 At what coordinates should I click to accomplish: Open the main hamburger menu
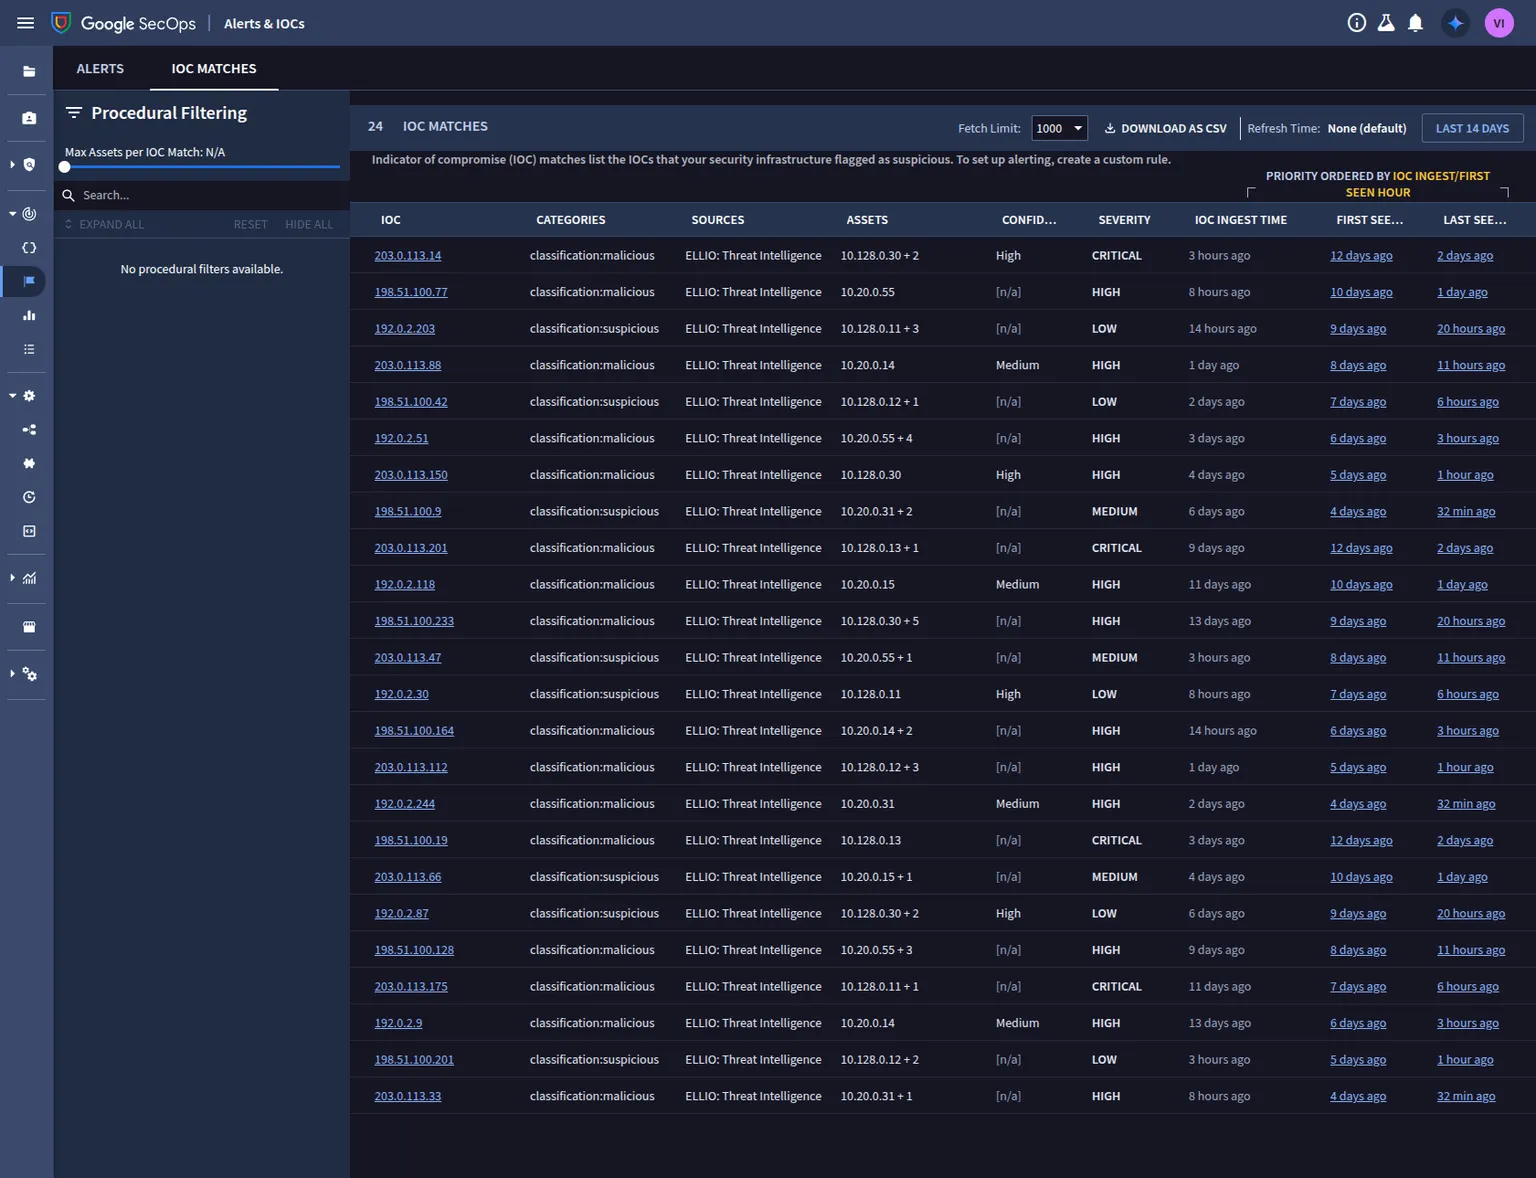(x=26, y=23)
